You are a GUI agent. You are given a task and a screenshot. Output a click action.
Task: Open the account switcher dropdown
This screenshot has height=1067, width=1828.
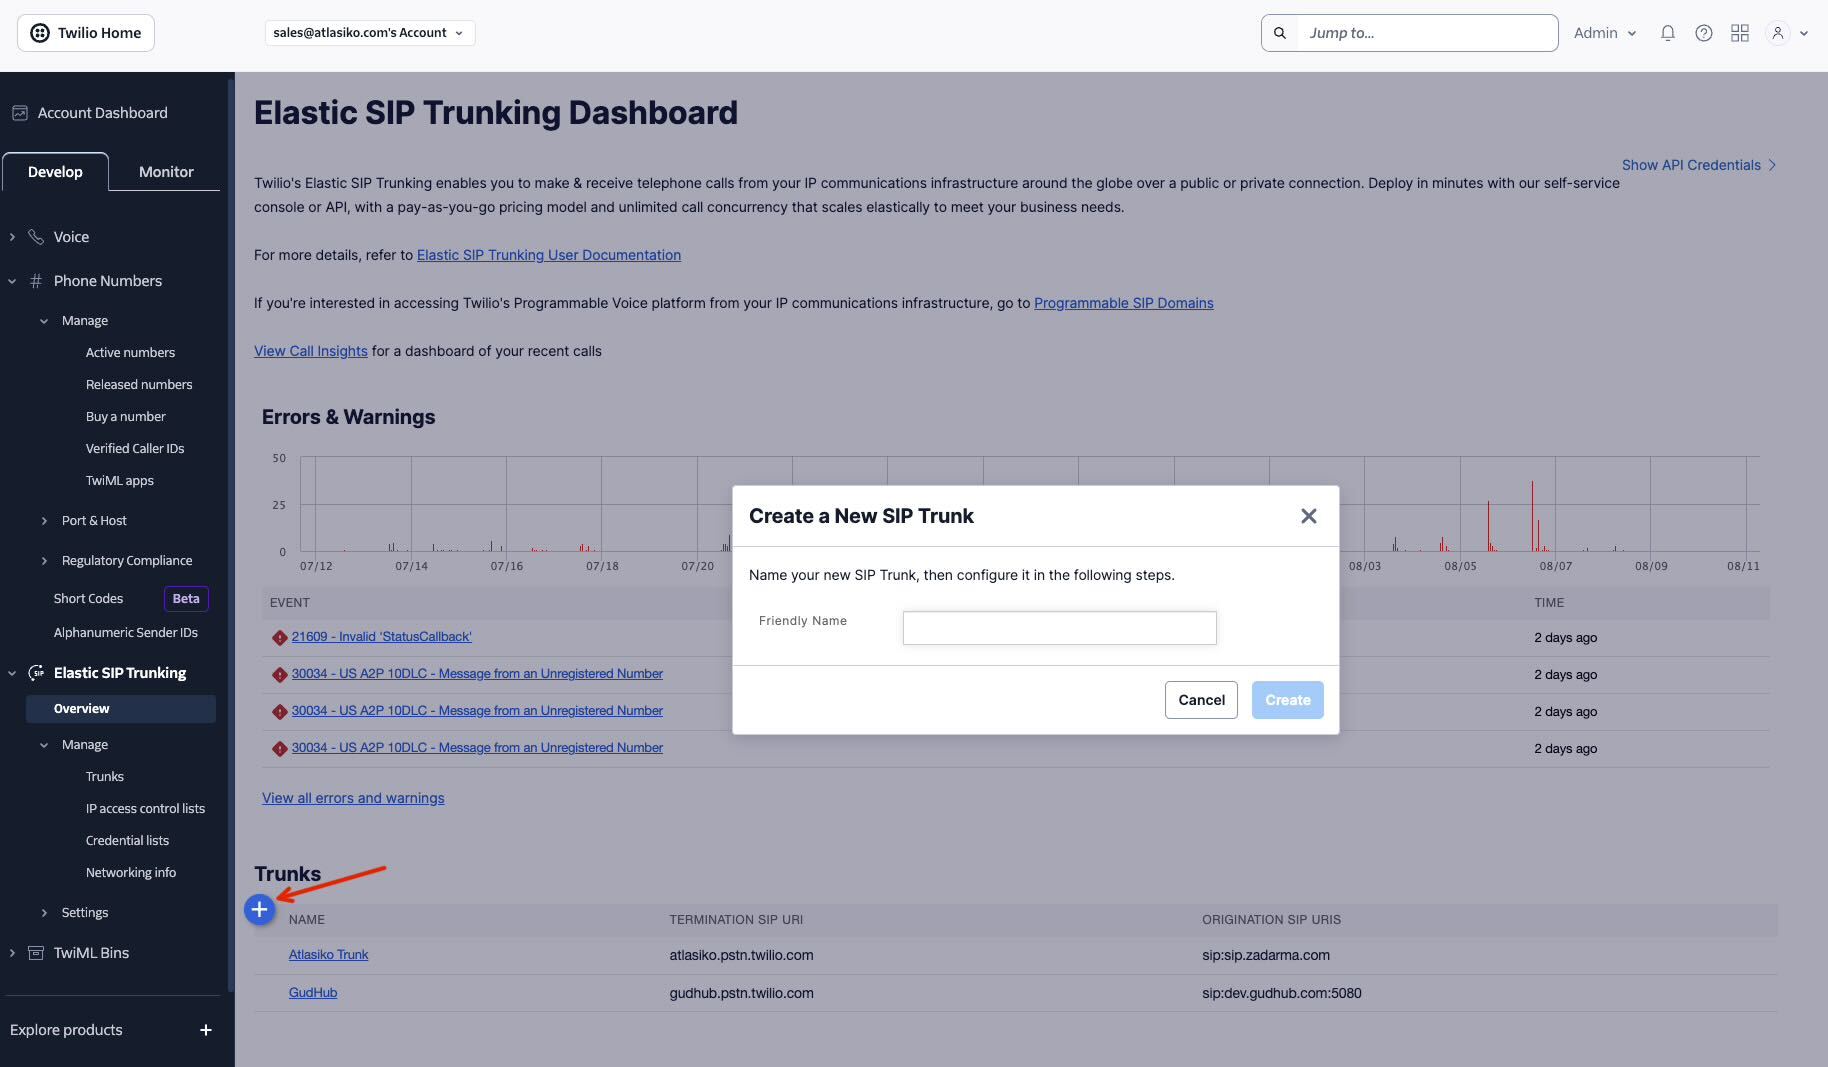pos(369,33)
